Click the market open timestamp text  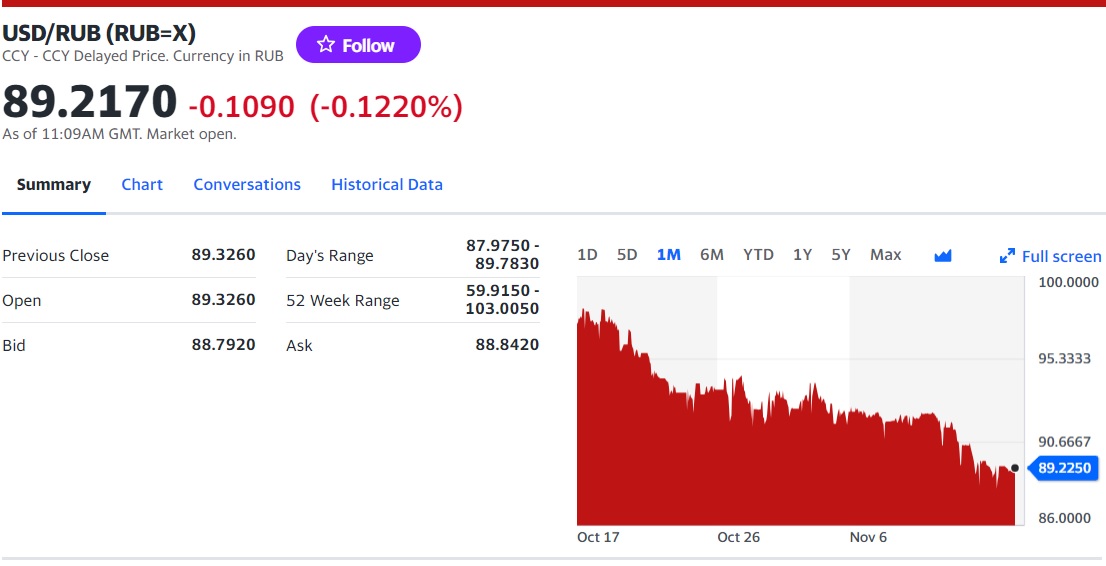(x=119, y=134)
